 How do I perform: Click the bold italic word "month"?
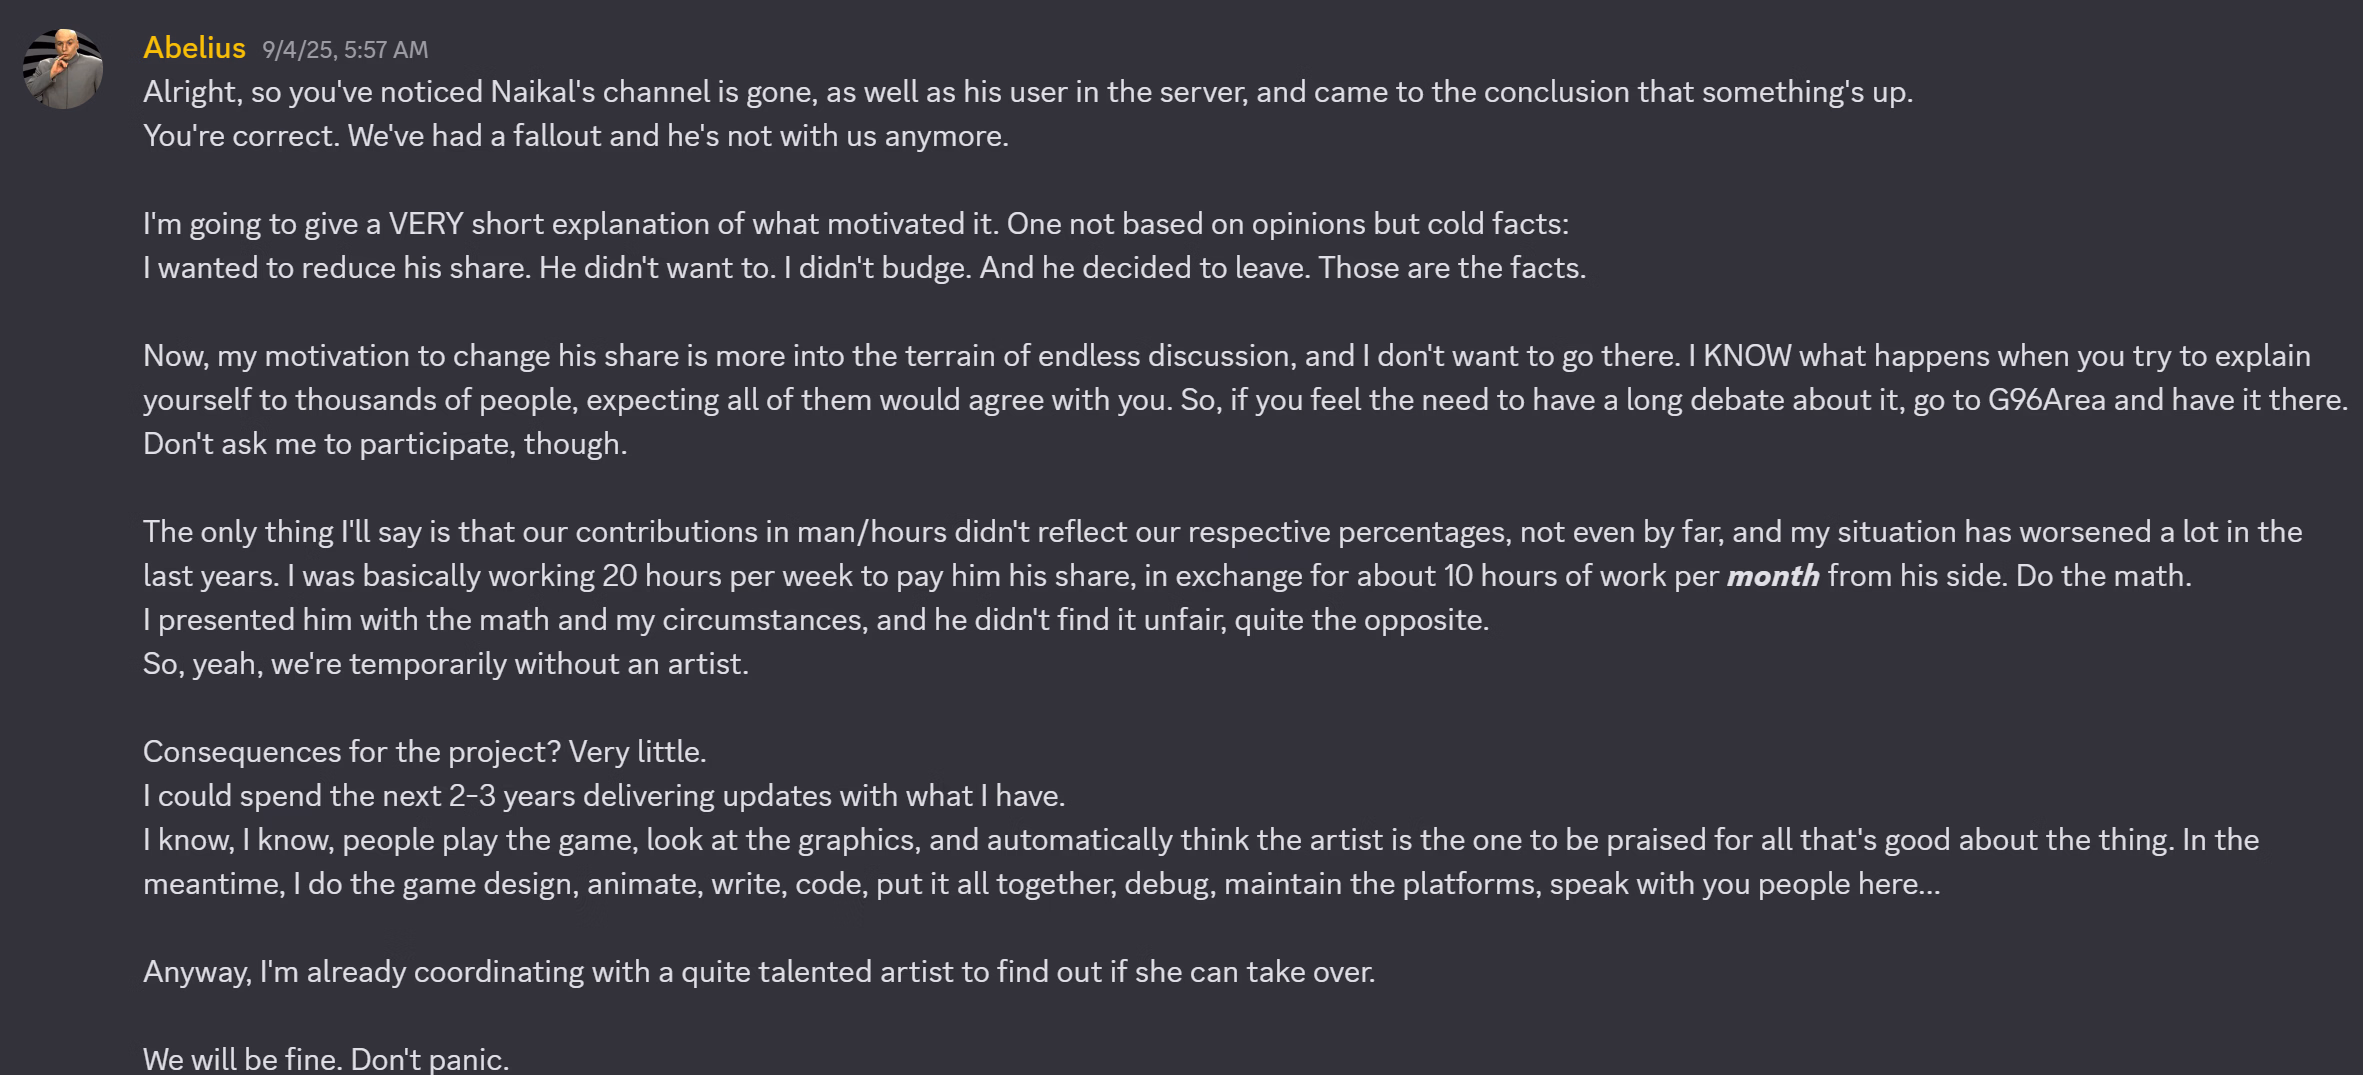1772,576
